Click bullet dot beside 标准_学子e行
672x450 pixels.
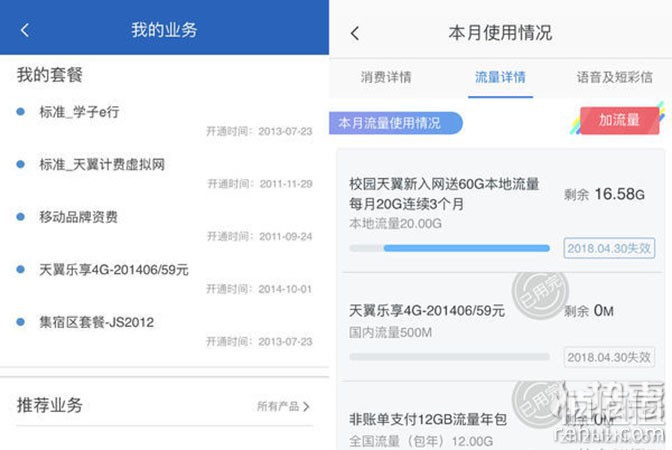20,112
